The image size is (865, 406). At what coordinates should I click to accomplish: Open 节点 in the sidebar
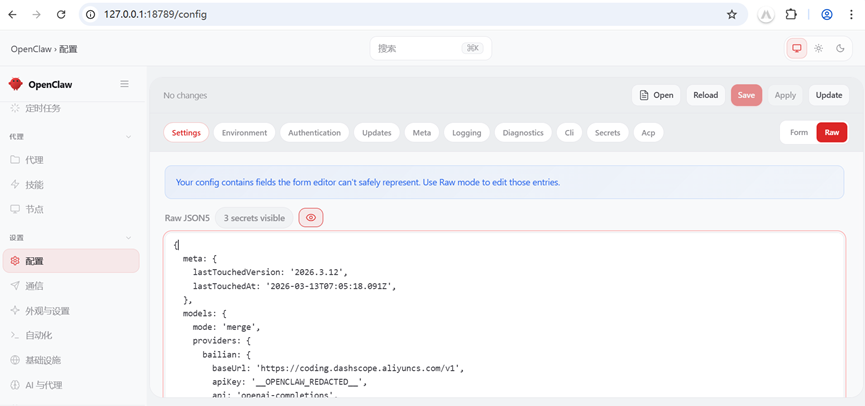(71, 210)
